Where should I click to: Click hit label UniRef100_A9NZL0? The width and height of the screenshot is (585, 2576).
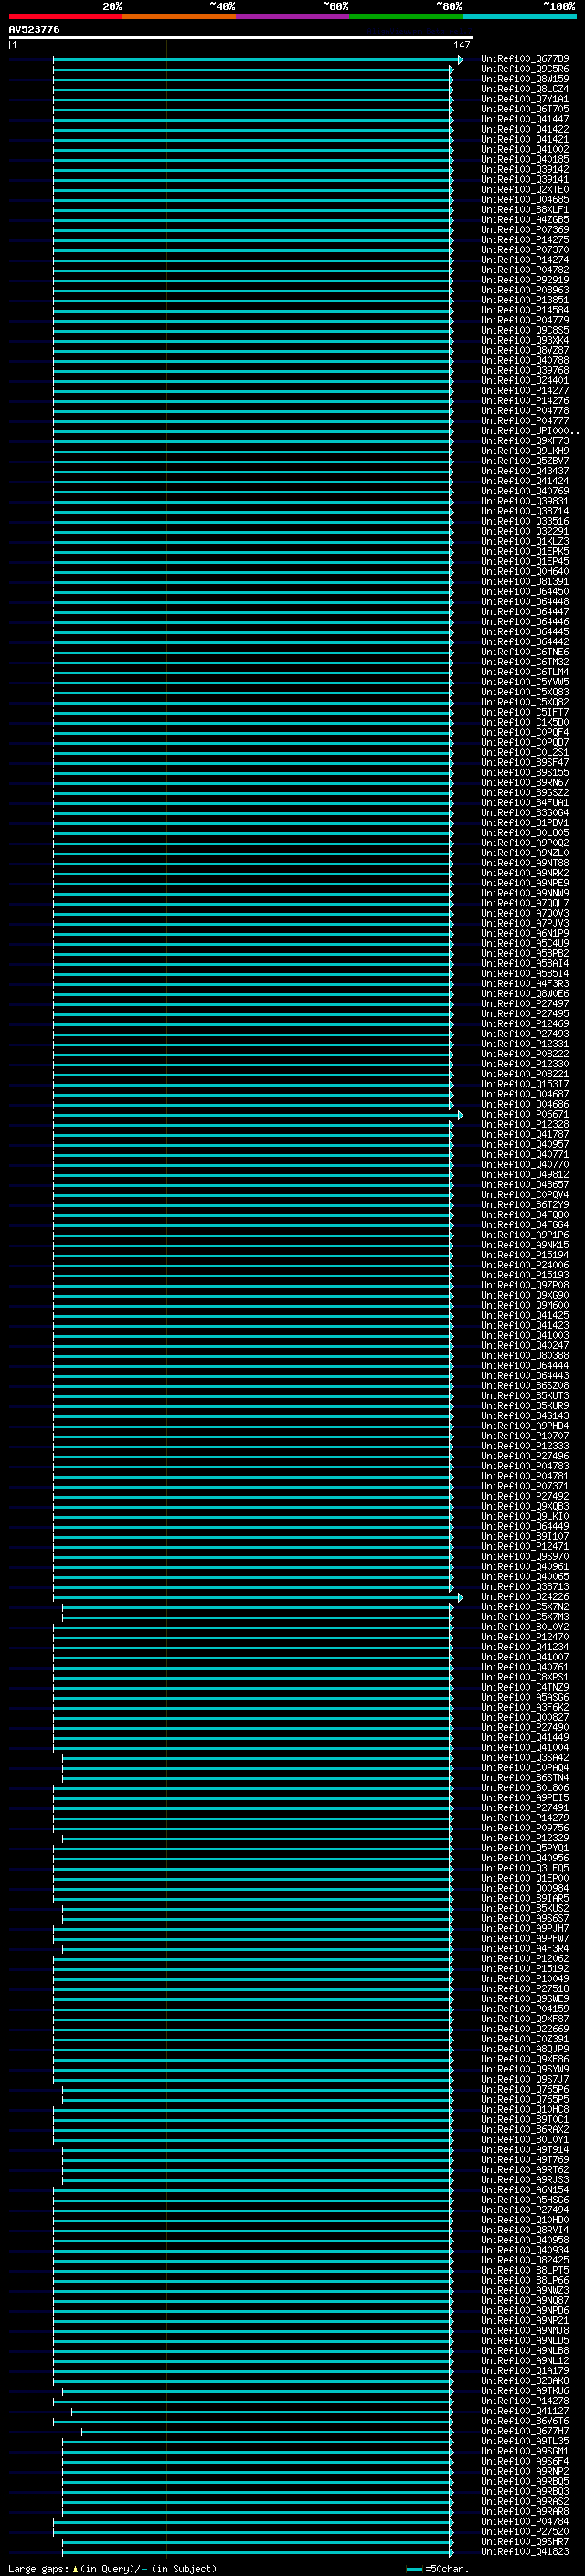point(525,853)
